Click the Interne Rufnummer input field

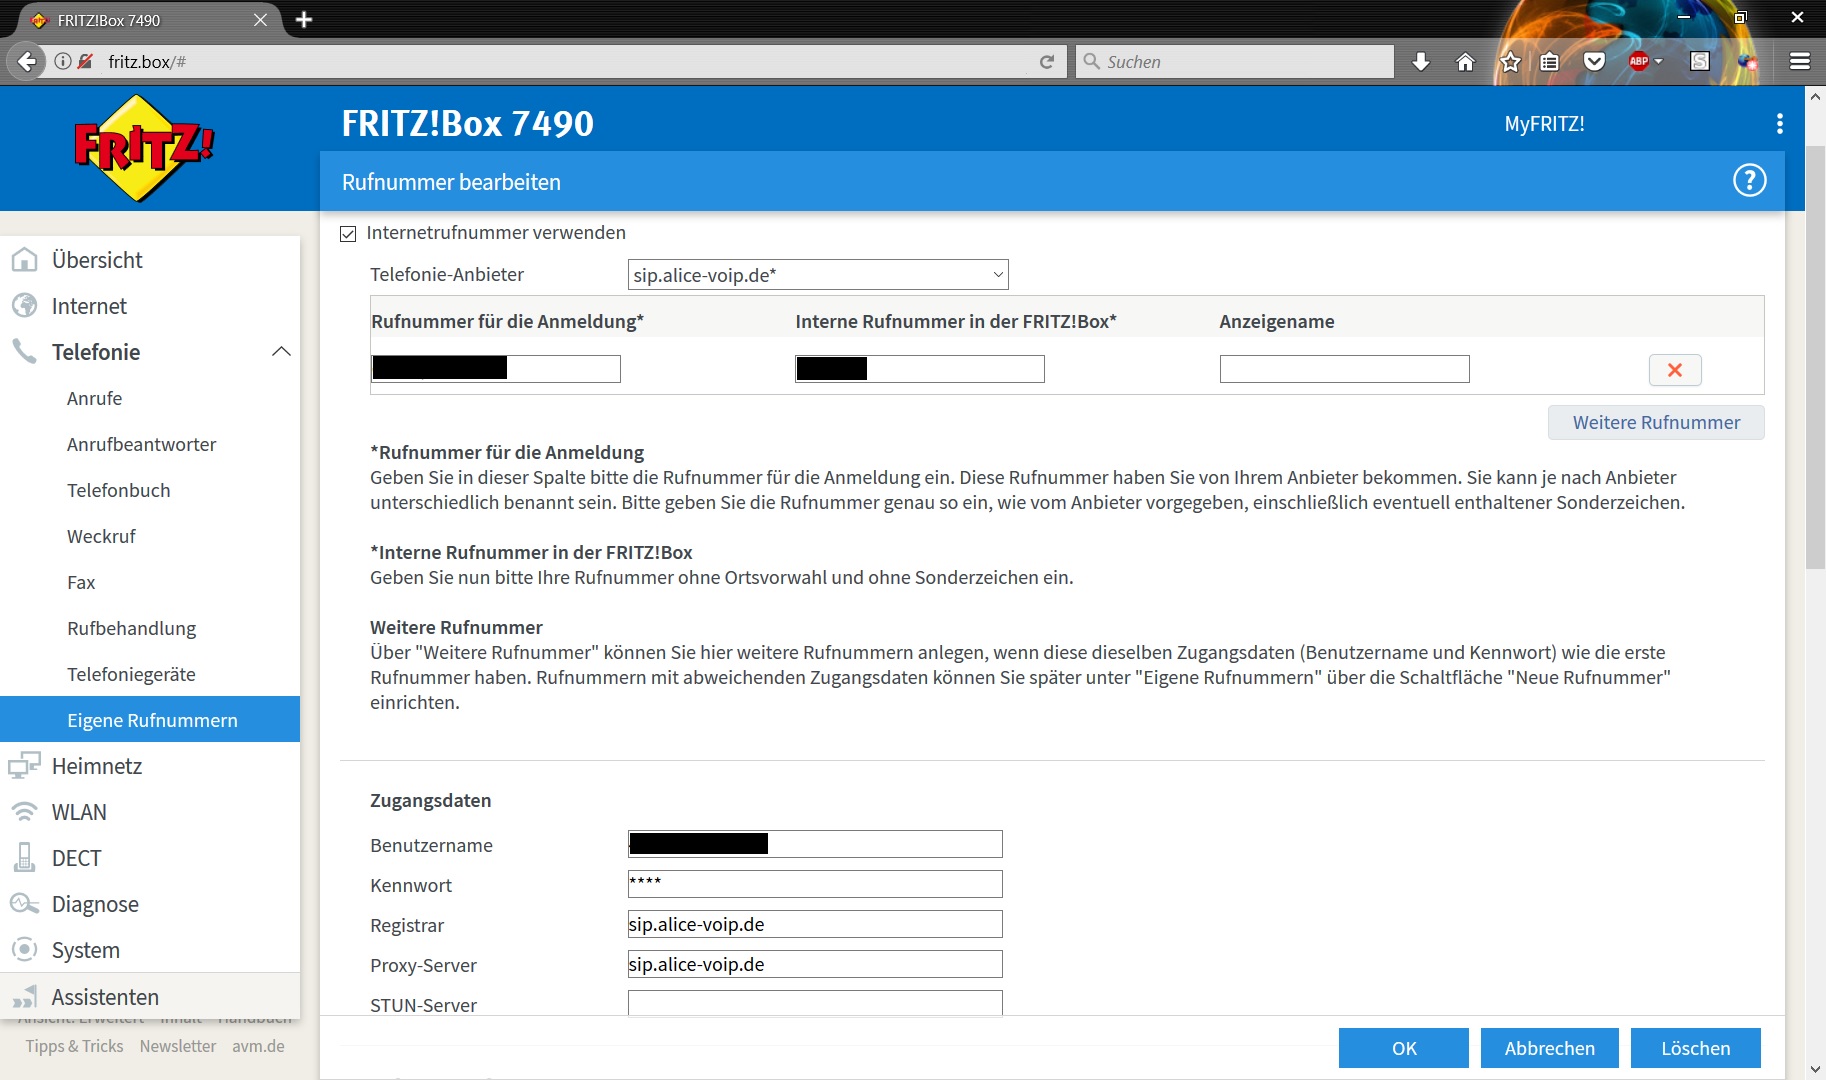[x=920, y=369]
